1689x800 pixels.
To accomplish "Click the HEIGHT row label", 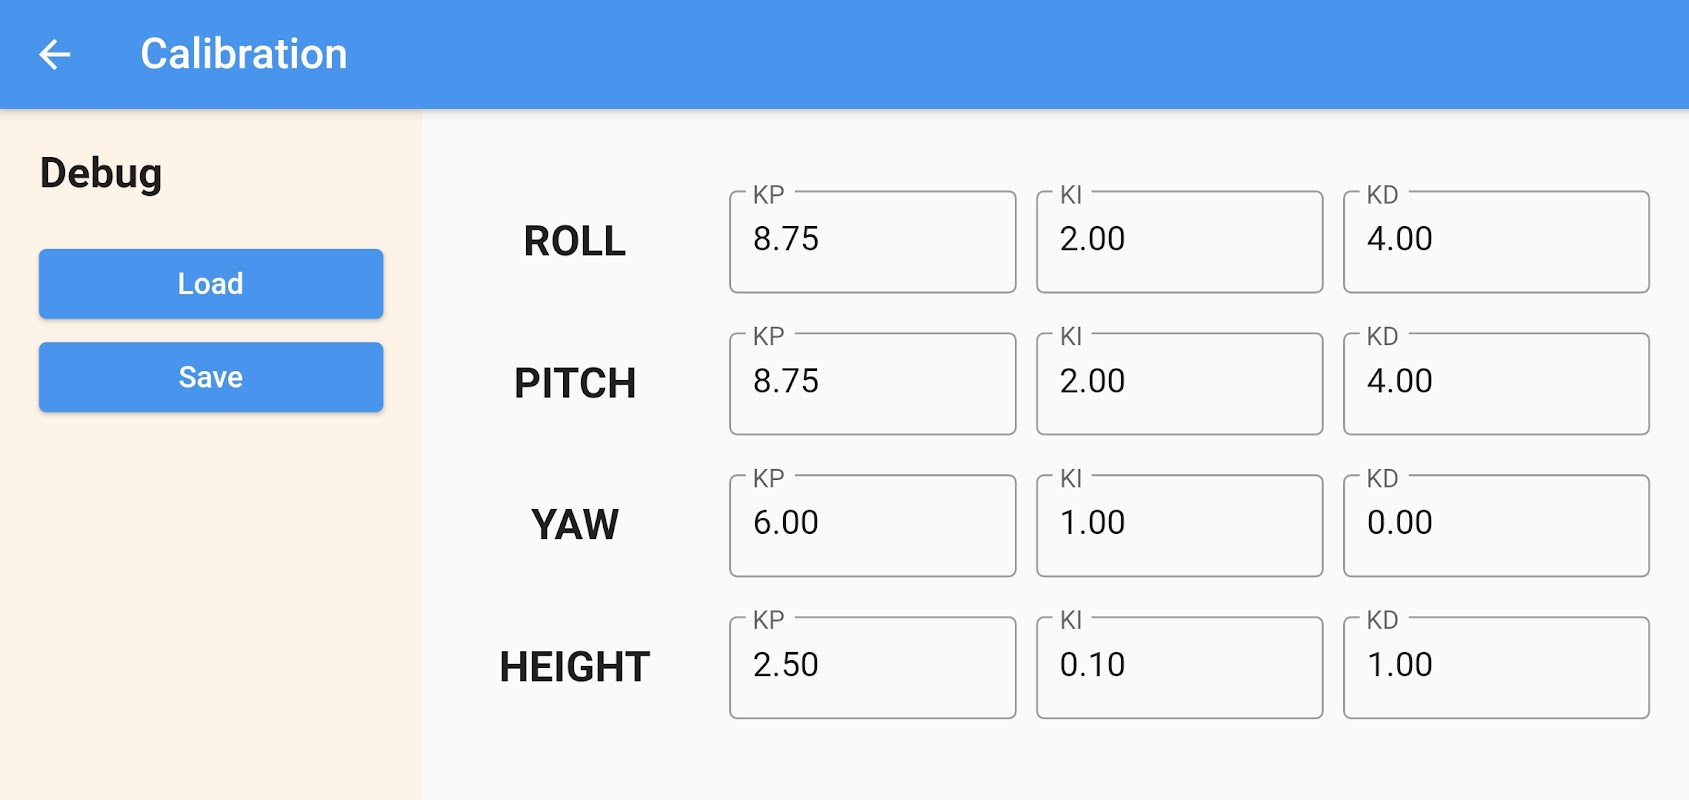I will click(574, 667).
